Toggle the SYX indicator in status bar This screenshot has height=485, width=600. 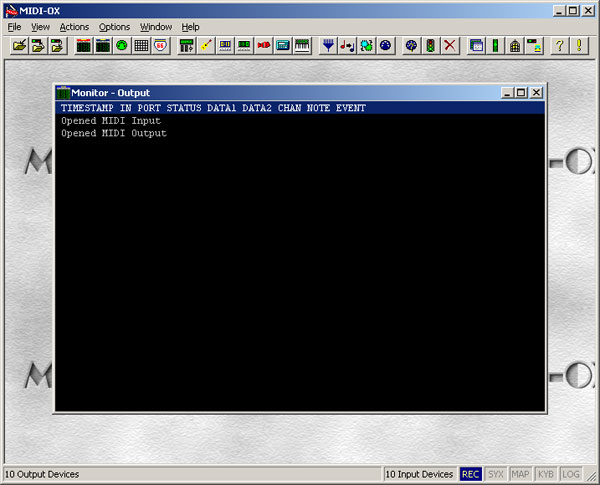(496, 474)
